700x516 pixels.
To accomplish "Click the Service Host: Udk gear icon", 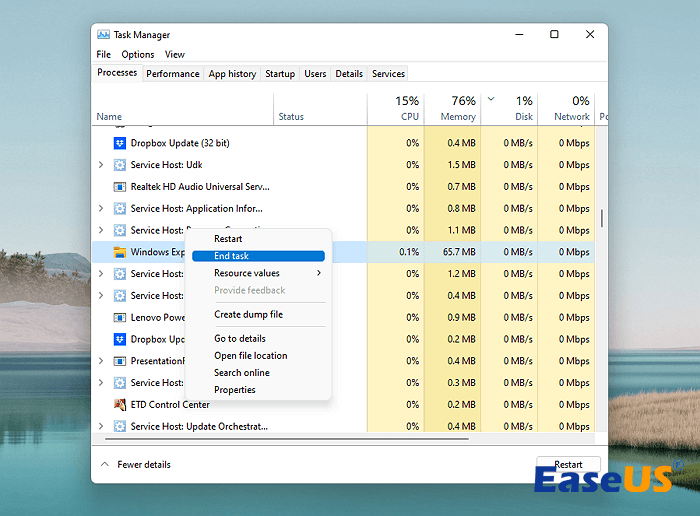I will pyautogui.click(x=120, y=165).
